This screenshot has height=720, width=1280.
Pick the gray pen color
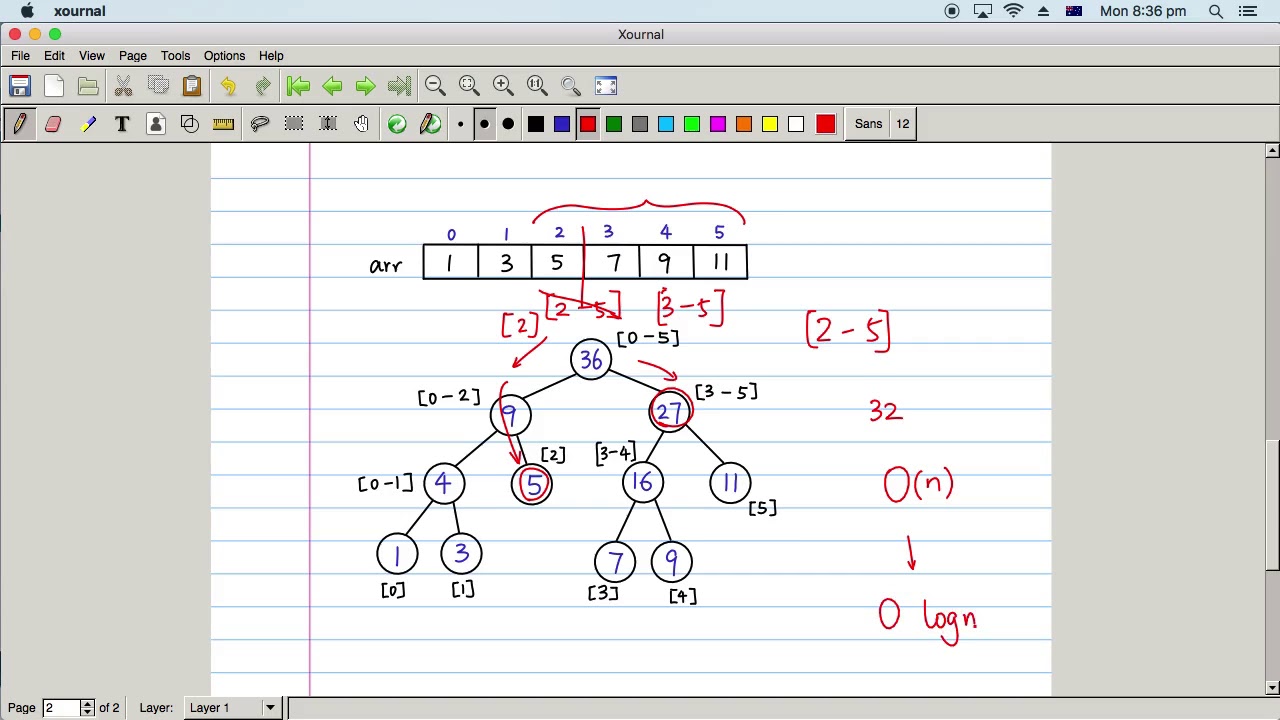[x=640, y=124]
